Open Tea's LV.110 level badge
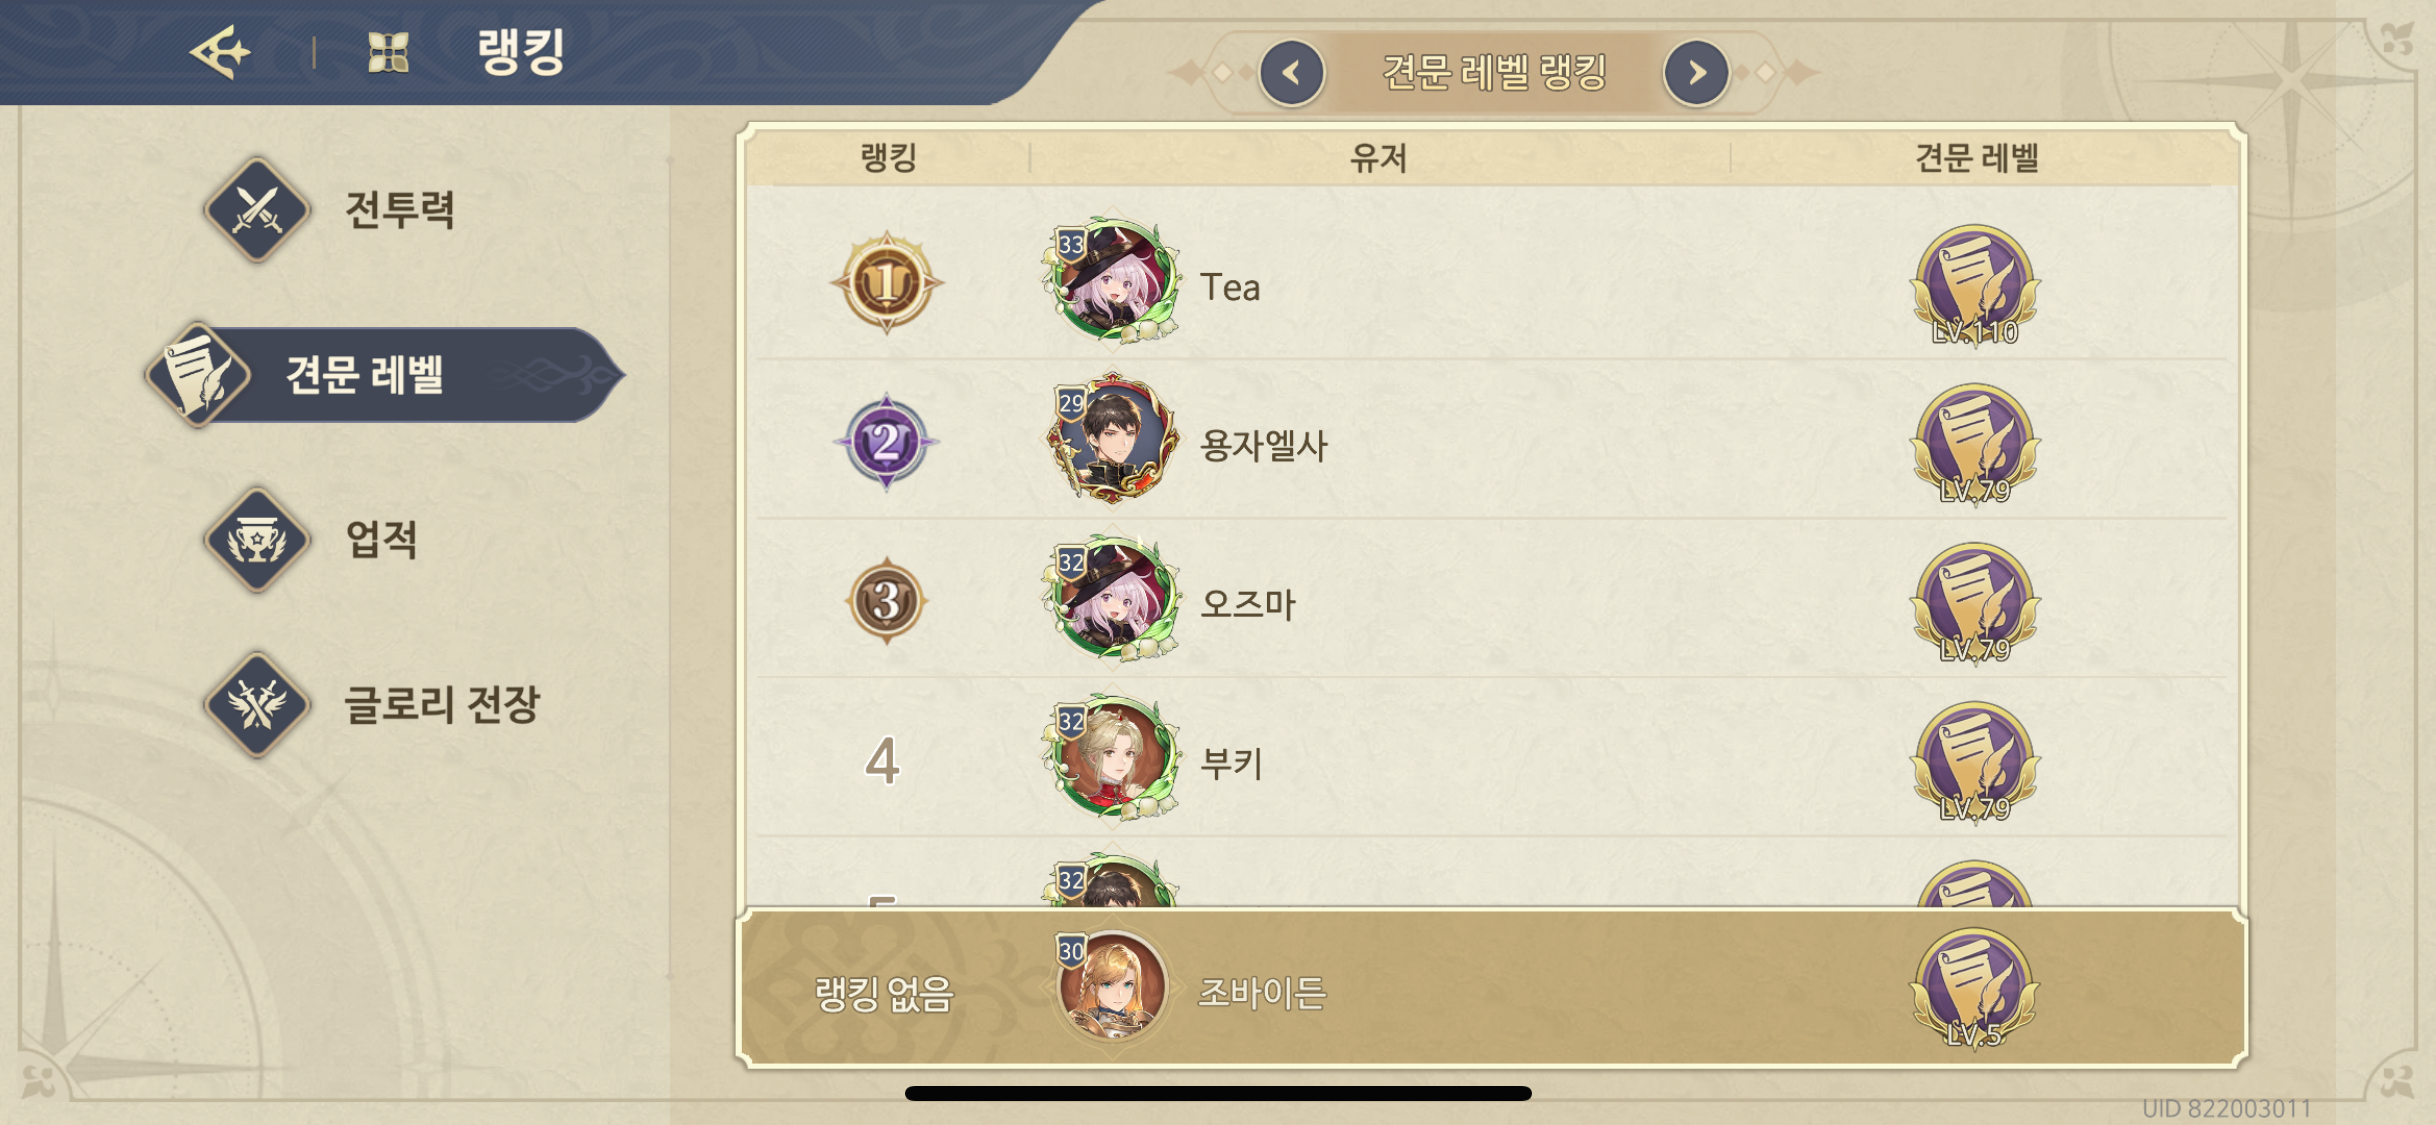This screenshot has height=1125, width=2436. [1975, 286]
